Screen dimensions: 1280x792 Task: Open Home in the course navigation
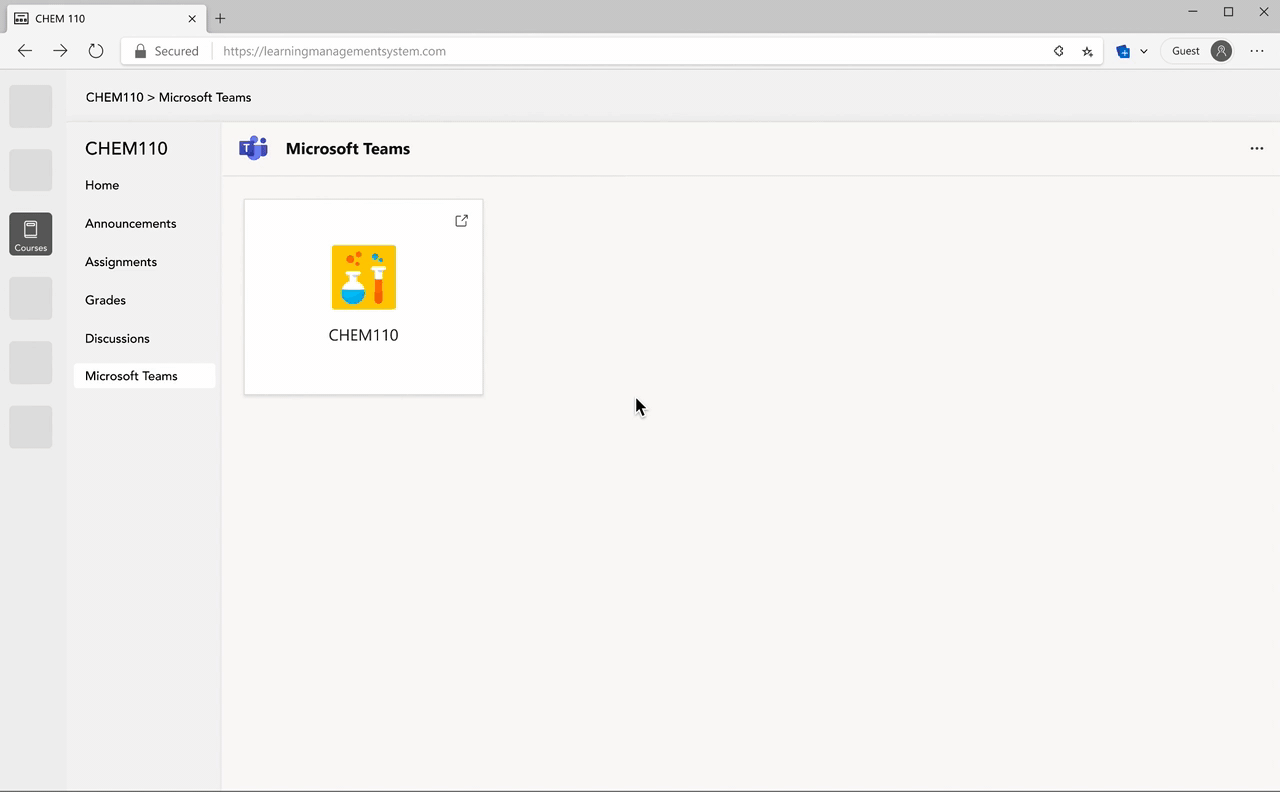[102, 185]
